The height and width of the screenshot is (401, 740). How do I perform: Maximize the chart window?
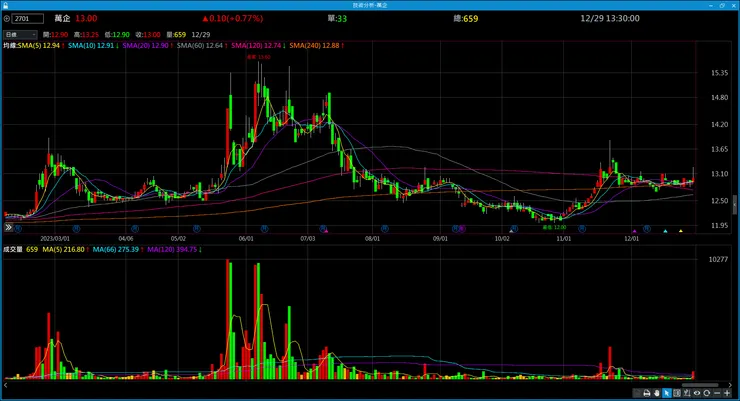click(x=722, y=5)
